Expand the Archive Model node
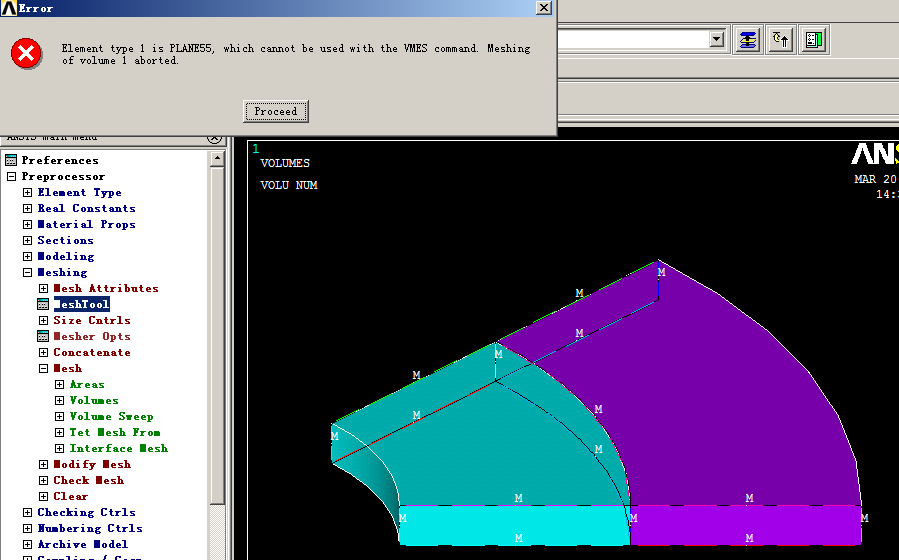The width and height of the screenshot is (899, 560). [x=27, y=545]
